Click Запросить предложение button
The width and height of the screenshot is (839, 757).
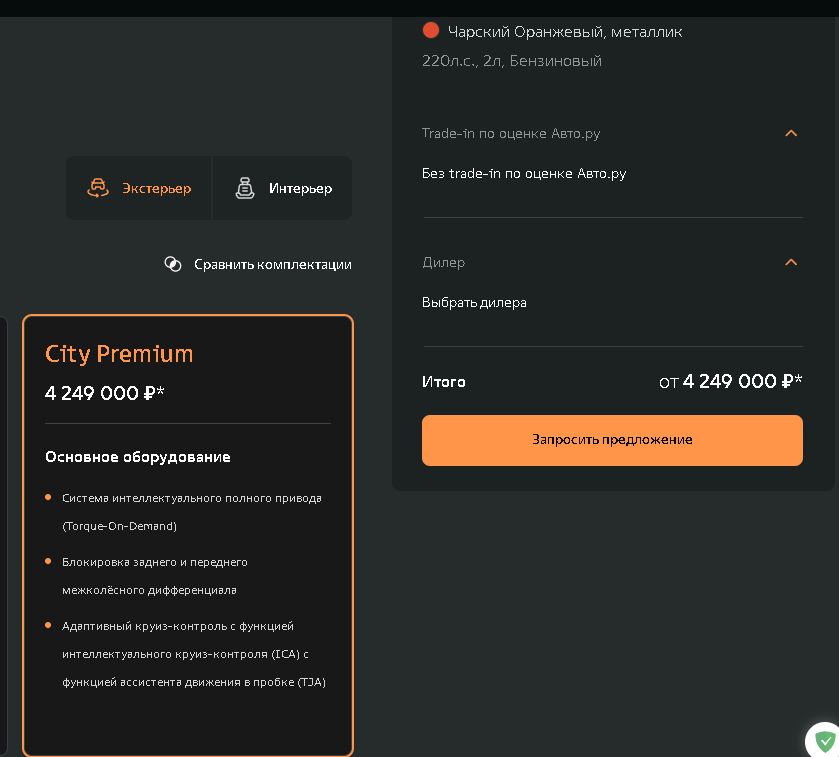click(612, 440)
